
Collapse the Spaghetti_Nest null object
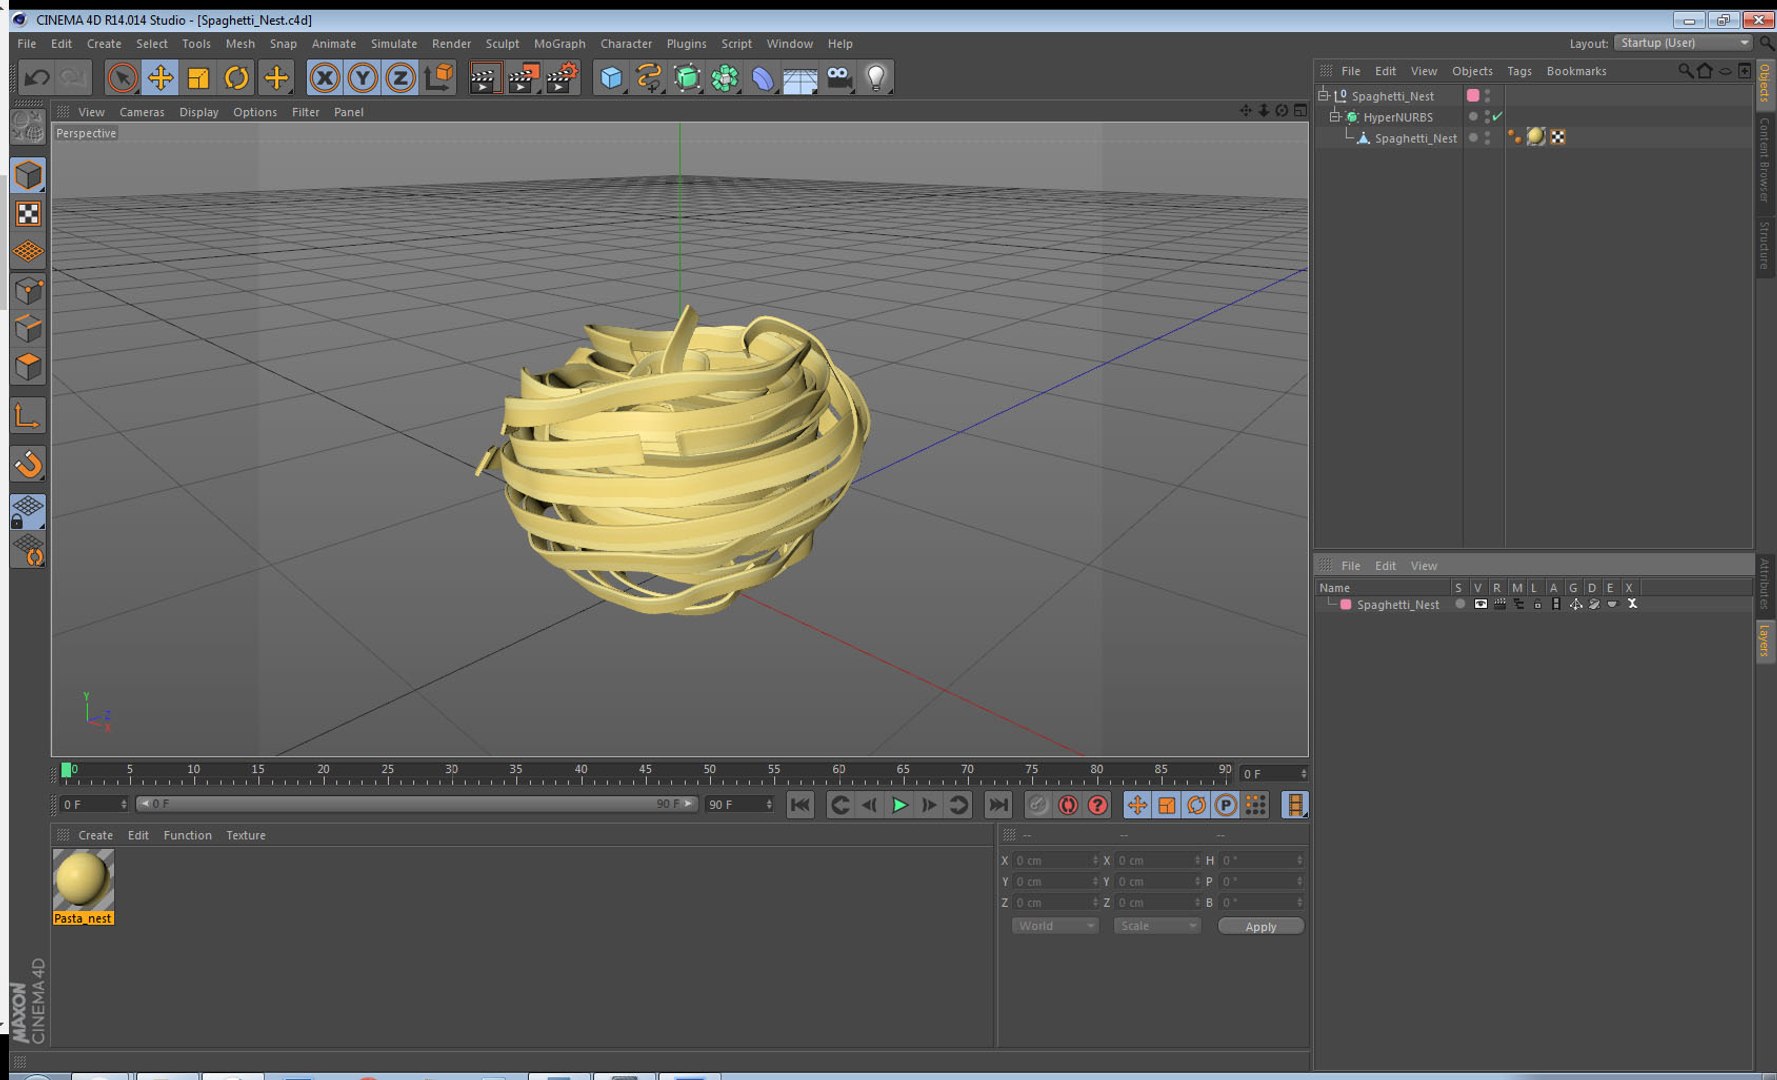coord(1323,96)
